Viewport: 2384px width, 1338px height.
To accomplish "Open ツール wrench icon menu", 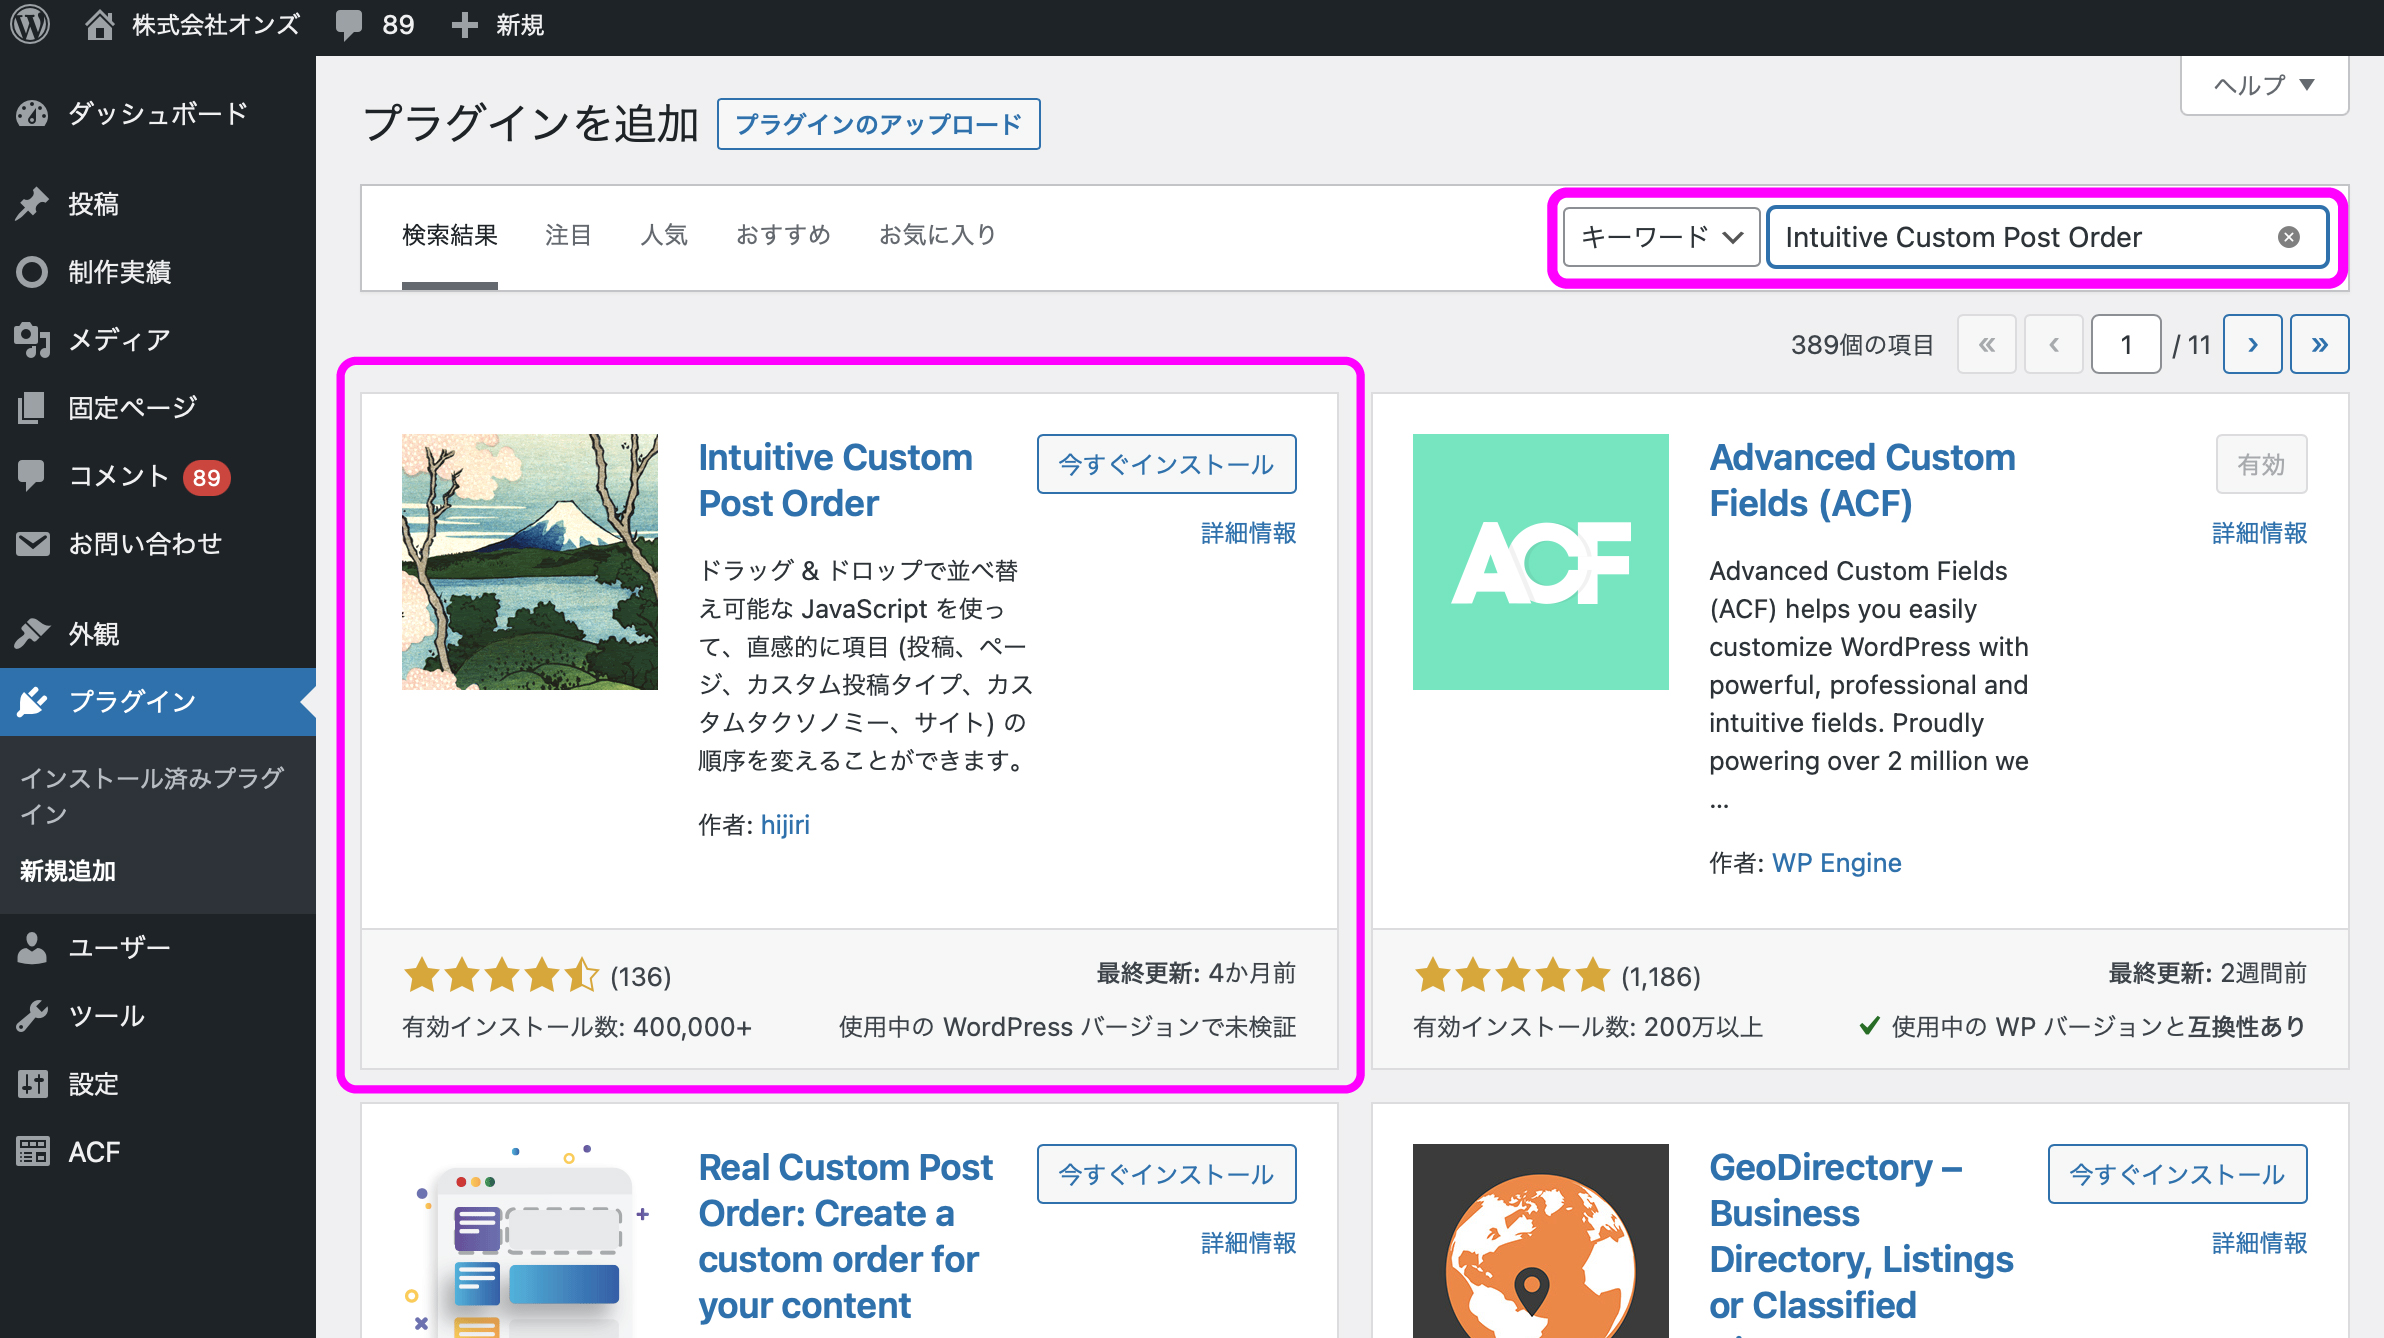I will tap(32, 1016).
